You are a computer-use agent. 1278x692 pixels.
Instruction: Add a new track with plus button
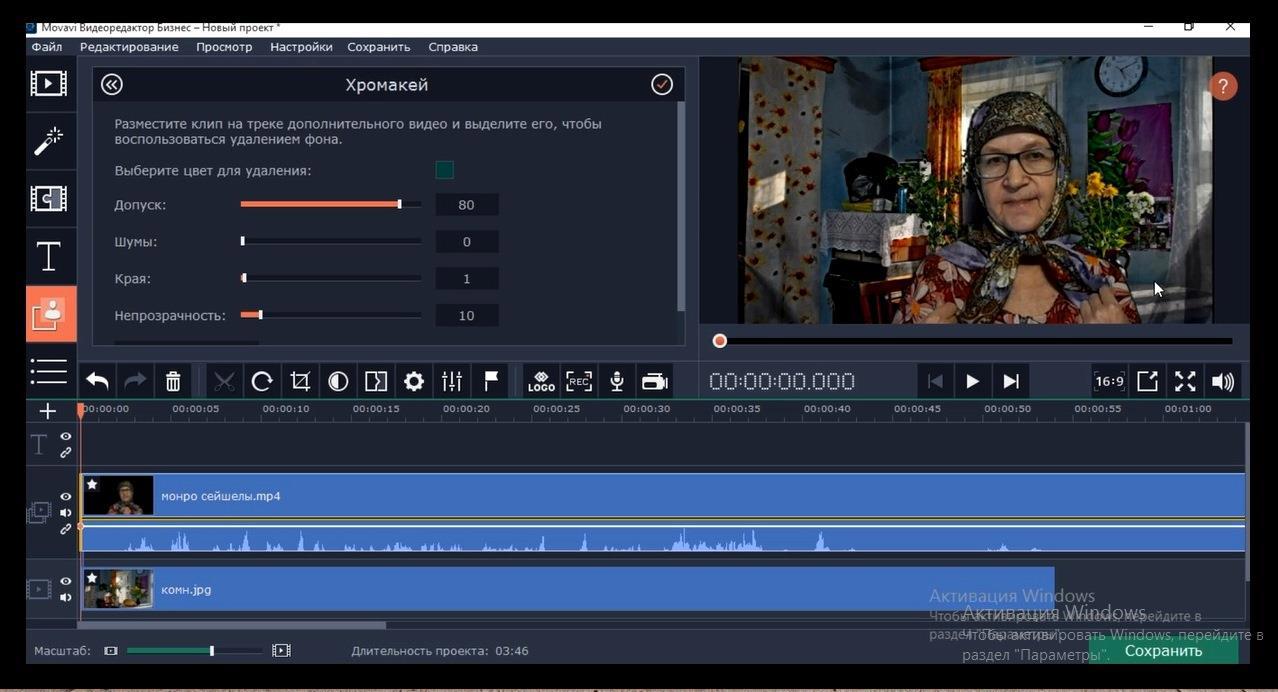(47, 411)
